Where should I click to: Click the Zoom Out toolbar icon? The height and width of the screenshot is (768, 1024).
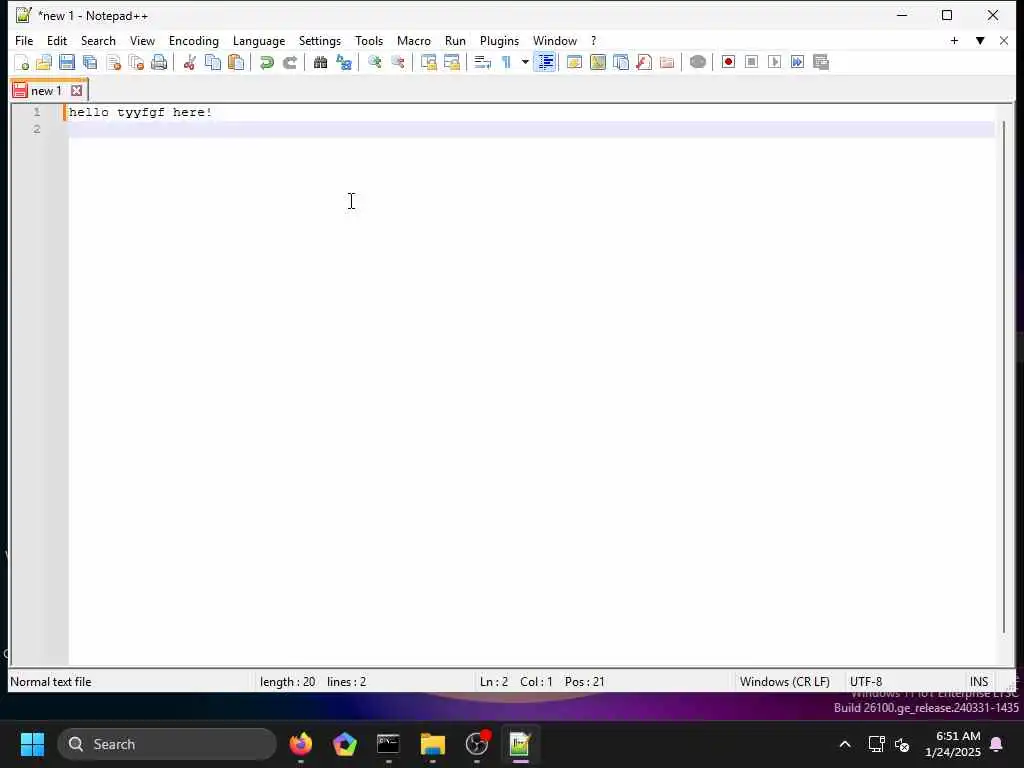(x=397, y=62)
